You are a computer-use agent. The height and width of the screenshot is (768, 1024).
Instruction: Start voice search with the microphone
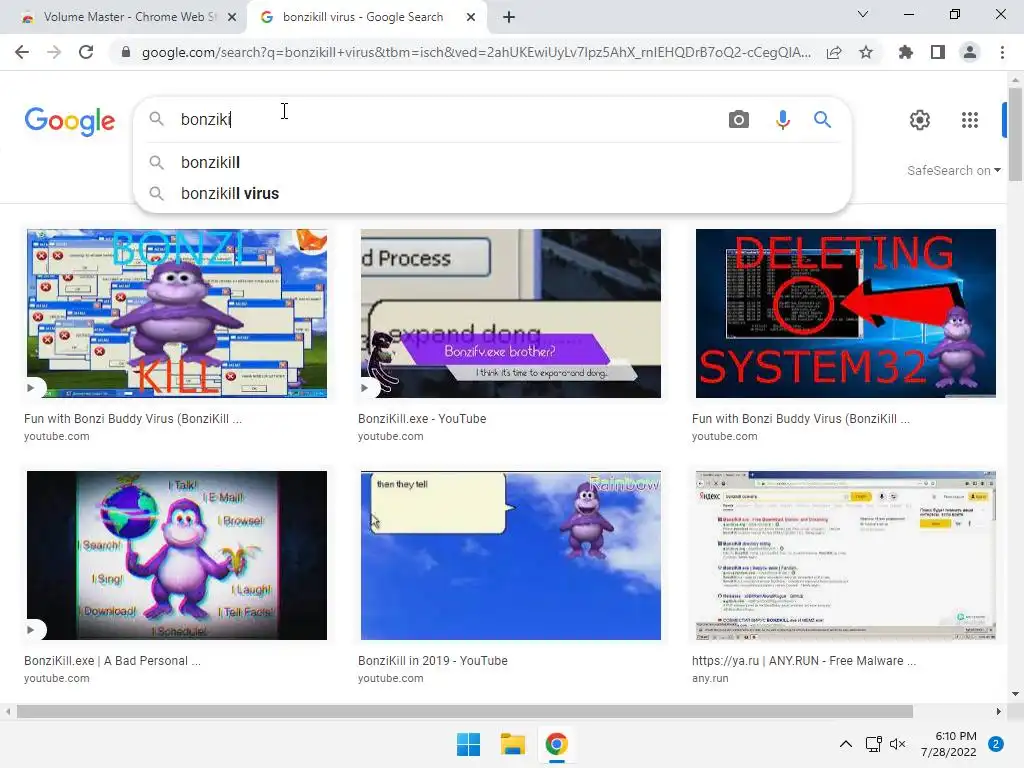pos(782,120)
